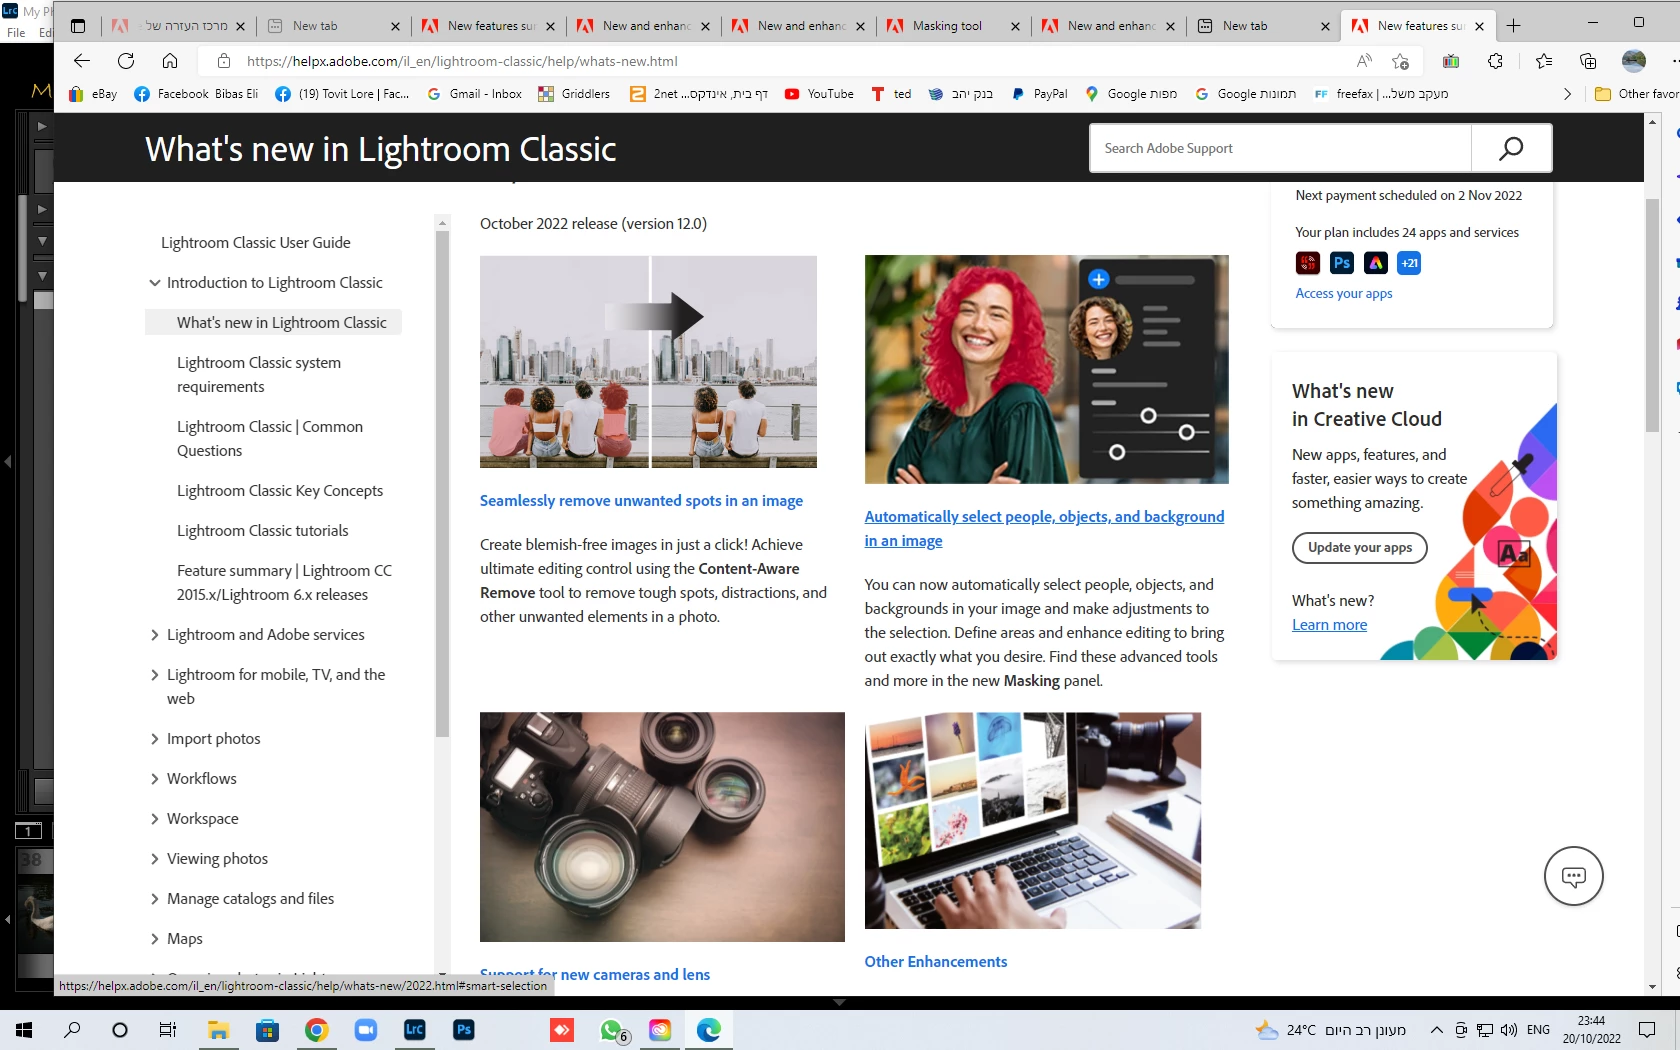Open a new browser tab
The width and height of the screenshot is (1680, 1050).
point(1513,26)
